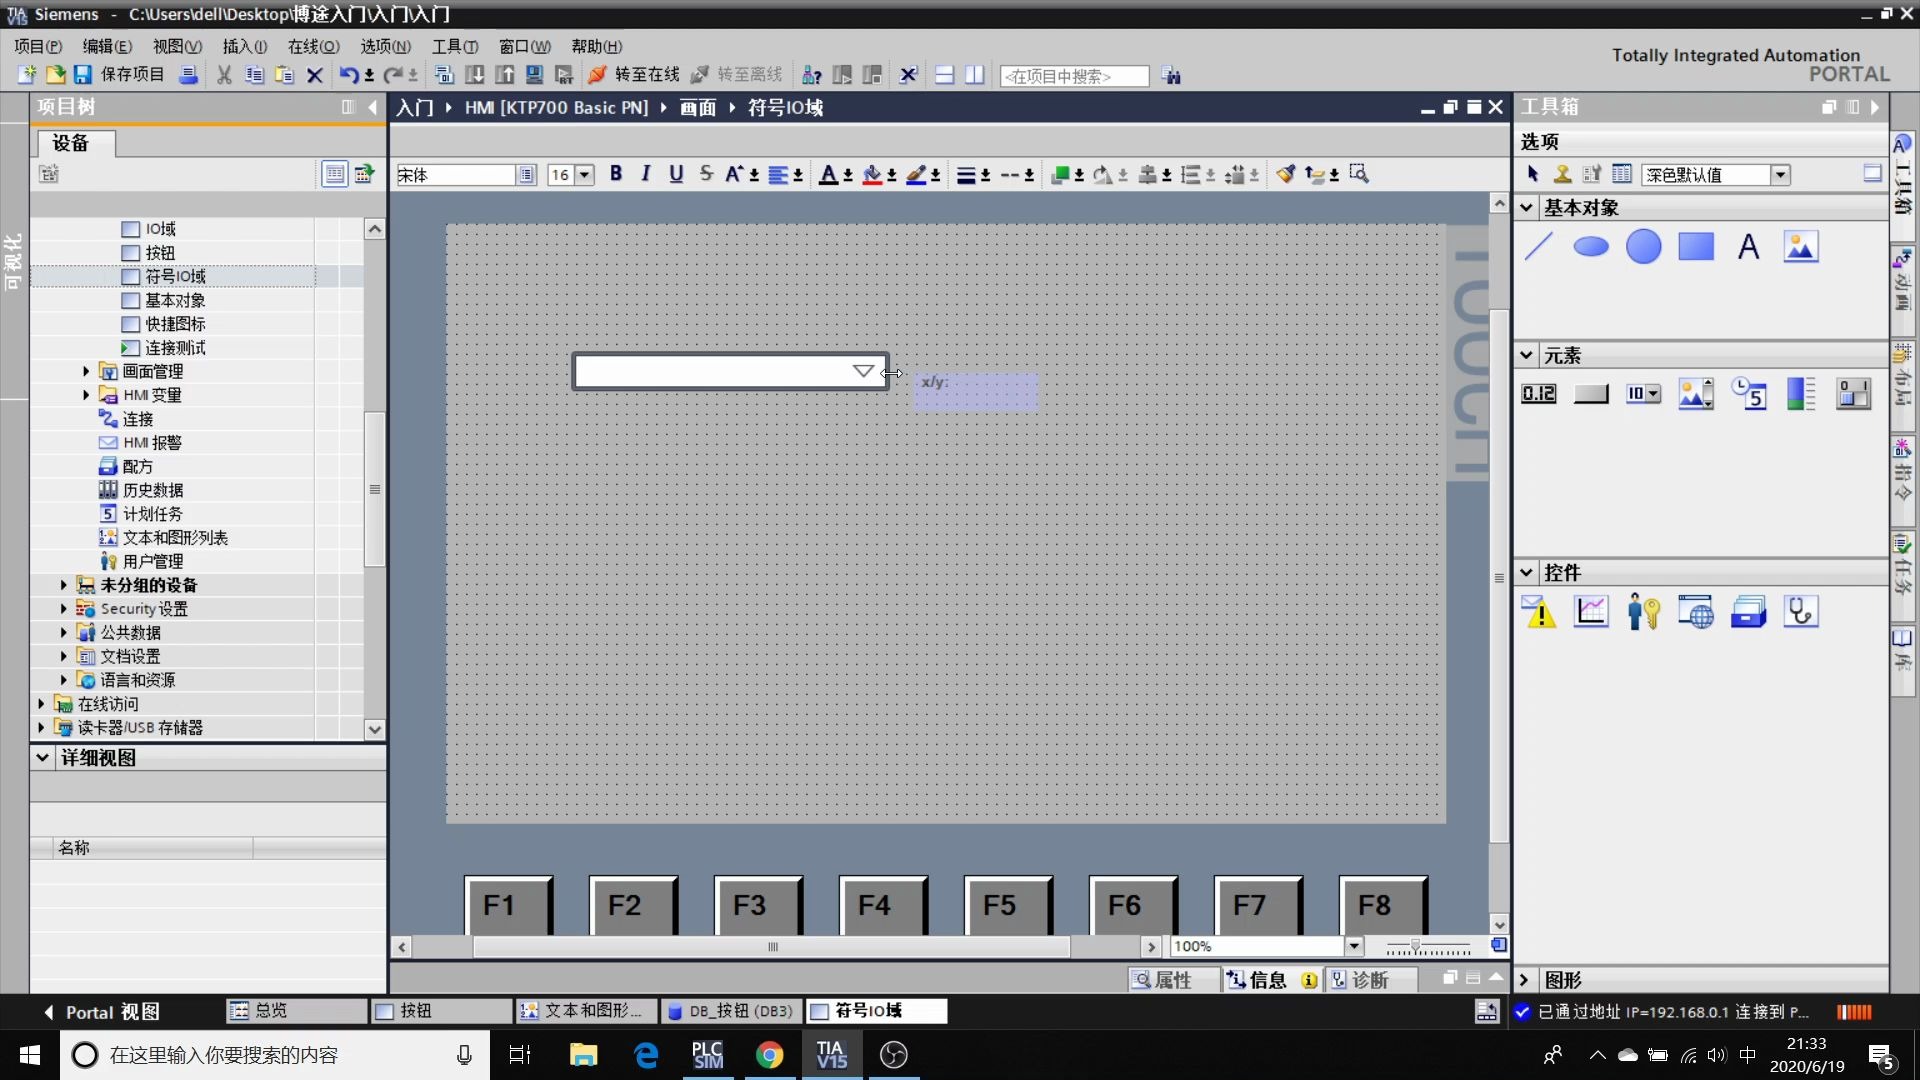The height and width of the screenshot is (1080, 1920).
Task: Select the Alarm view control icon
Action: [x=1538, y=611]
